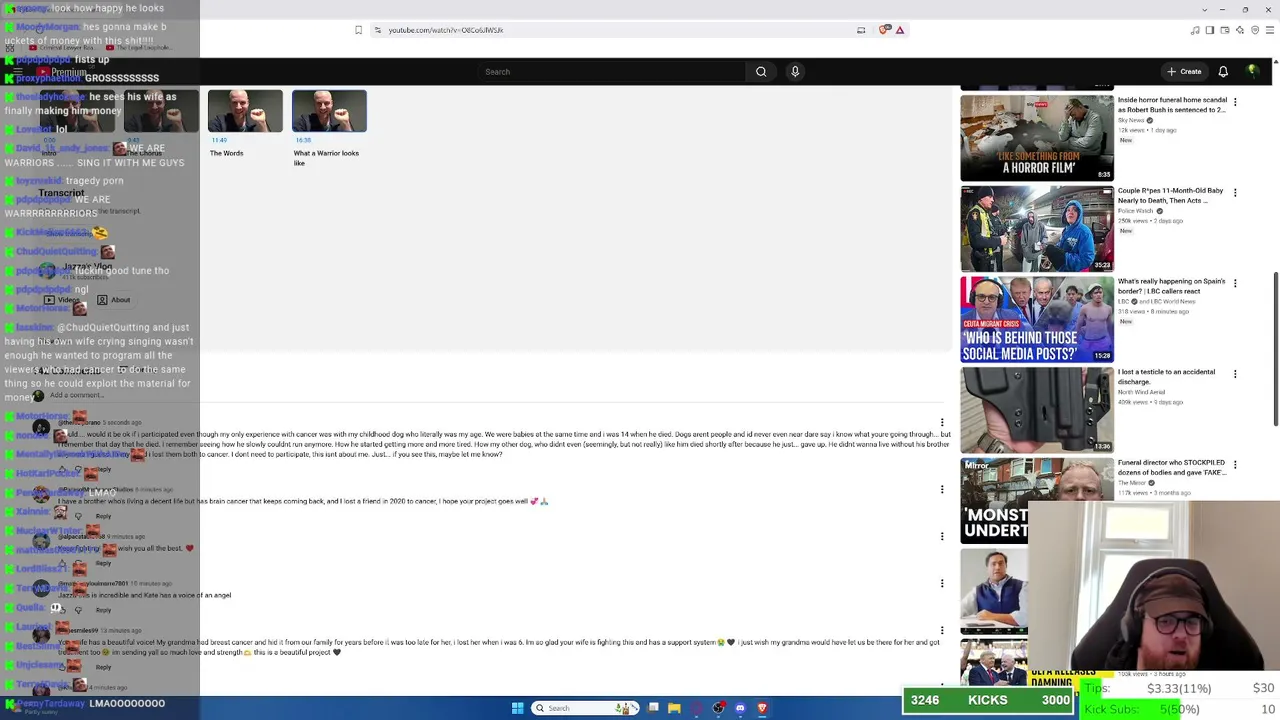
Task: Toggle the browser sidebar panel icon
Action: [1210, 30]
